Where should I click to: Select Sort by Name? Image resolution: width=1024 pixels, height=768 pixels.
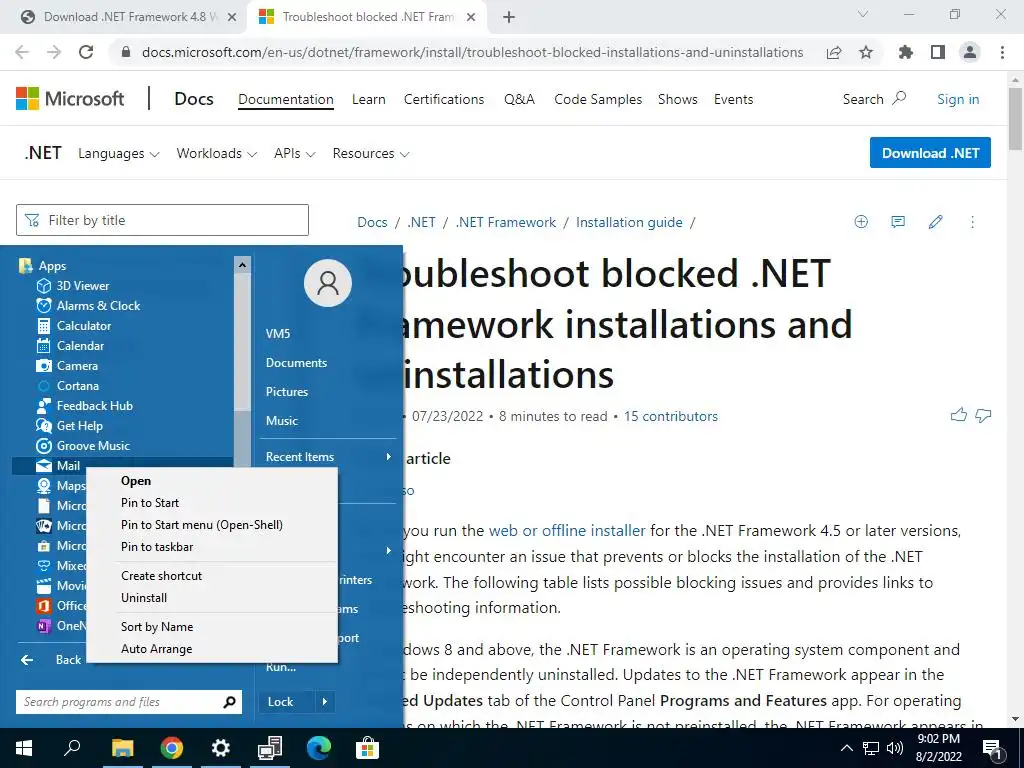point(157,626)
